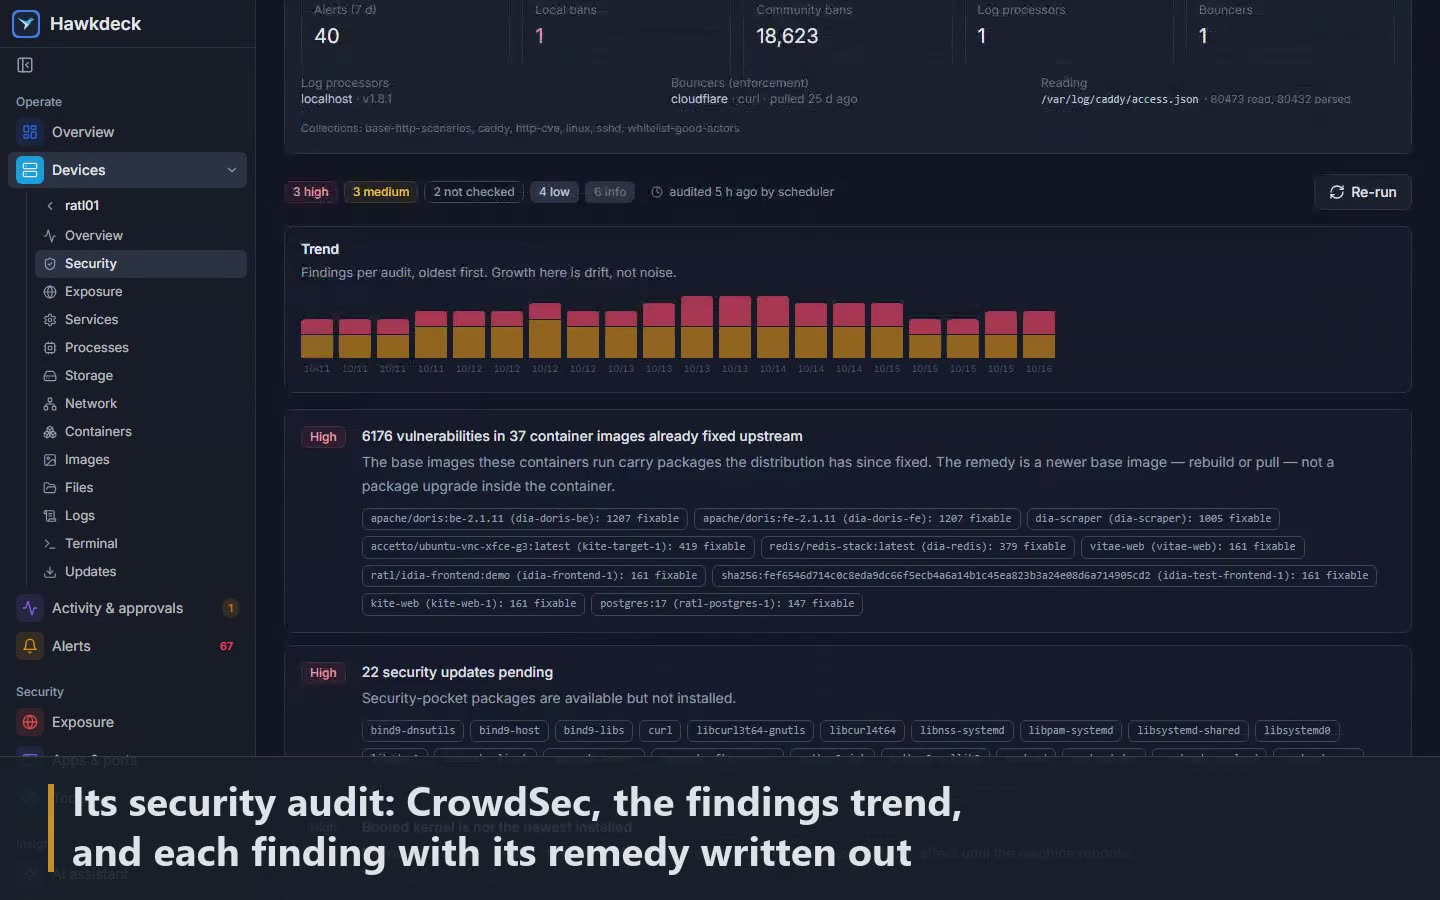Select the 2 not checked filter badge
Viewport: 1440px width, 900px height.
(474, 192)
